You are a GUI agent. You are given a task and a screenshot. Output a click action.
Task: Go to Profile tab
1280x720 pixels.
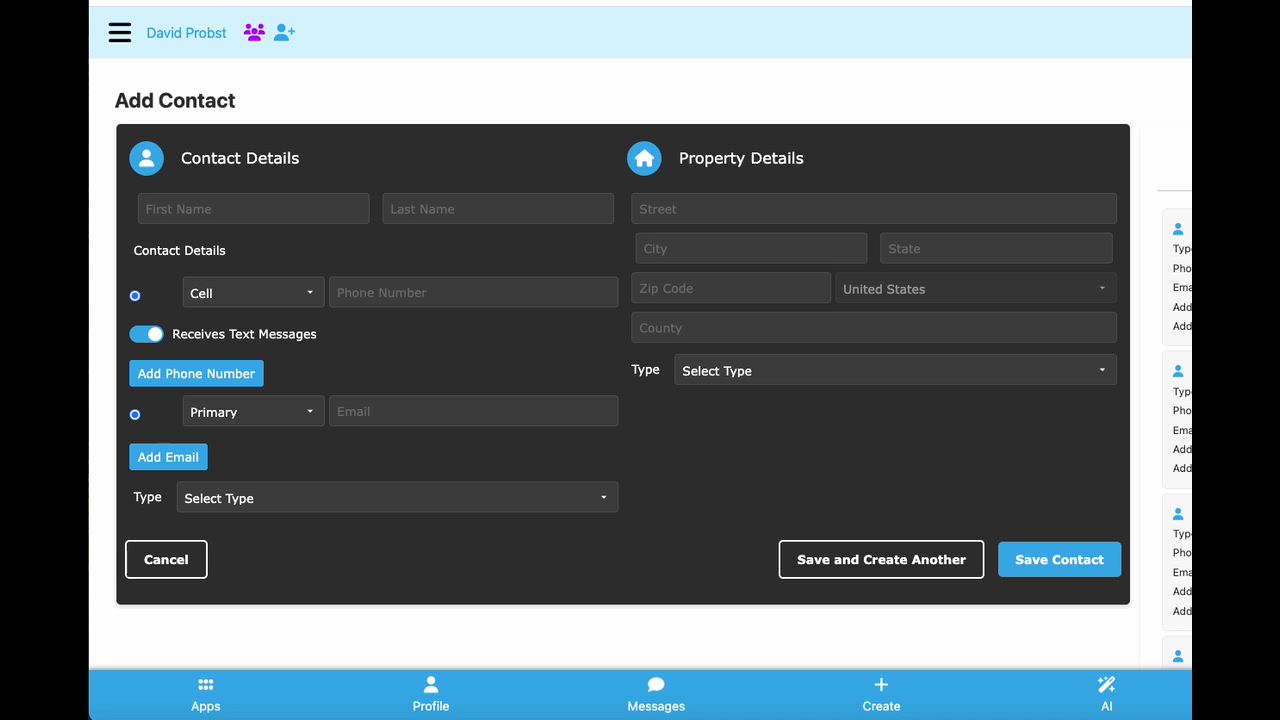(431, 695)
